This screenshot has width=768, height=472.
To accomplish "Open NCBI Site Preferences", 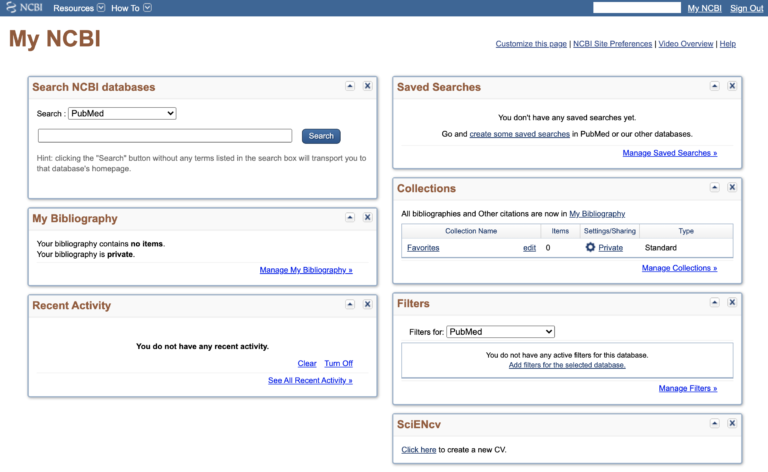I will 612,44.
